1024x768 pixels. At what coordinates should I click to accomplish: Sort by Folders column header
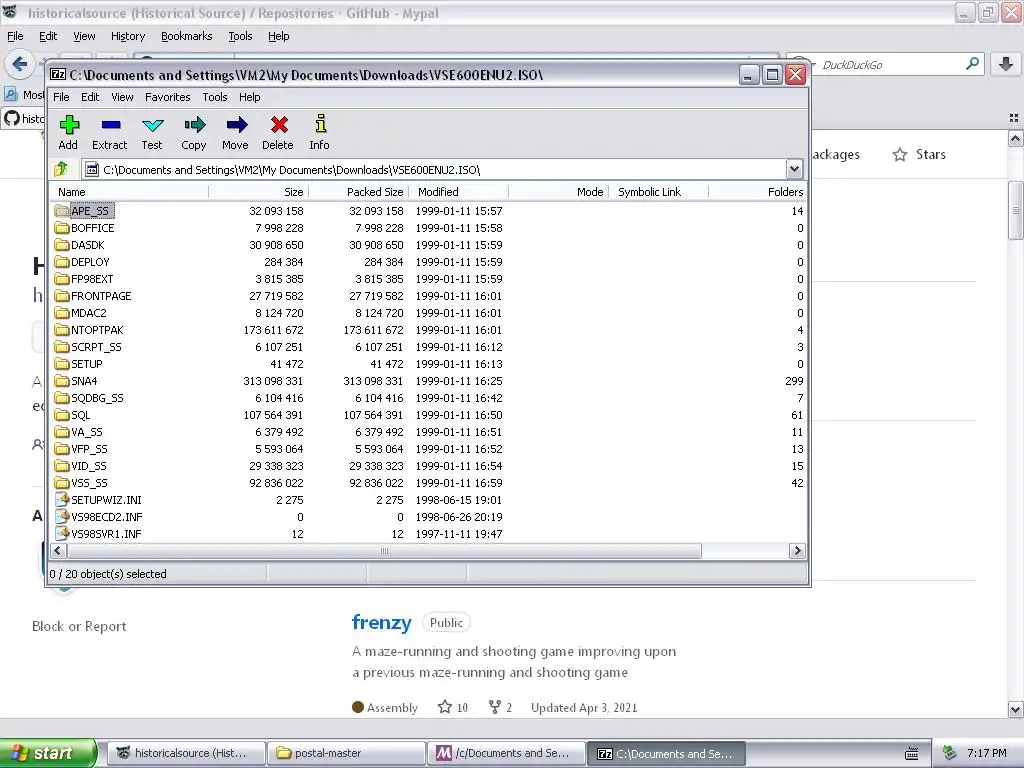(758, 192)
